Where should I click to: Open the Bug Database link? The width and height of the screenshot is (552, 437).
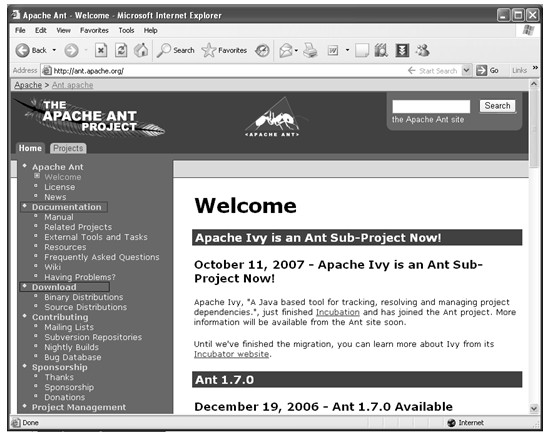coord(73,357)
